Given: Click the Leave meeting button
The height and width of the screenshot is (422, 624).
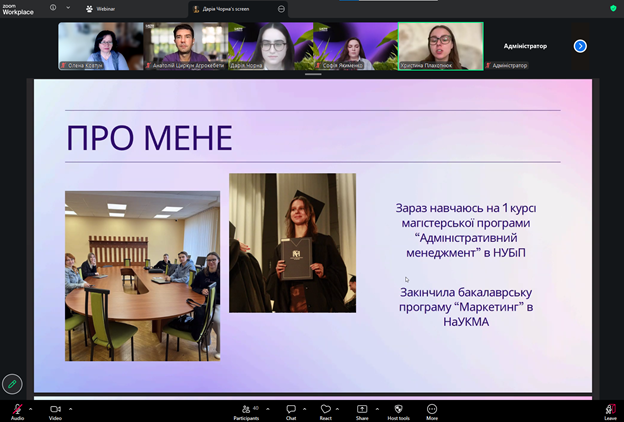Looking at the screenshot, I should [610, 410].
